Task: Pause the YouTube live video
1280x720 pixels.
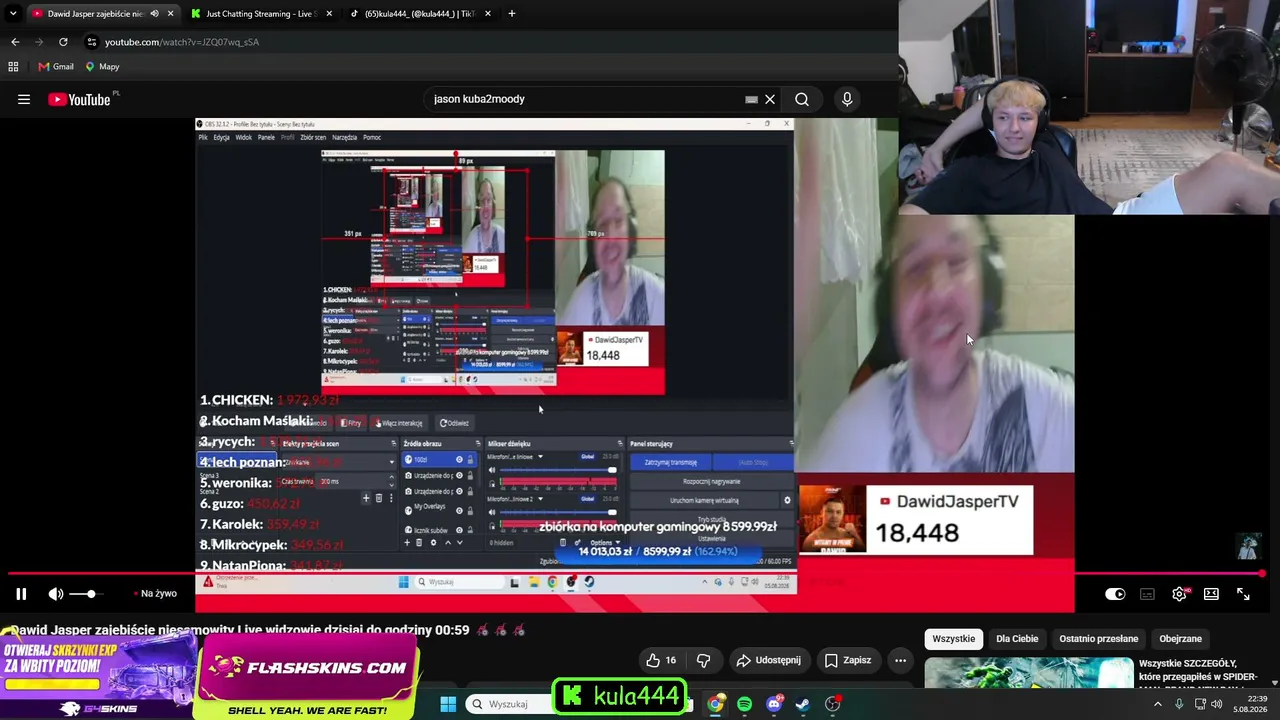Action: click(x=21, y=594)
